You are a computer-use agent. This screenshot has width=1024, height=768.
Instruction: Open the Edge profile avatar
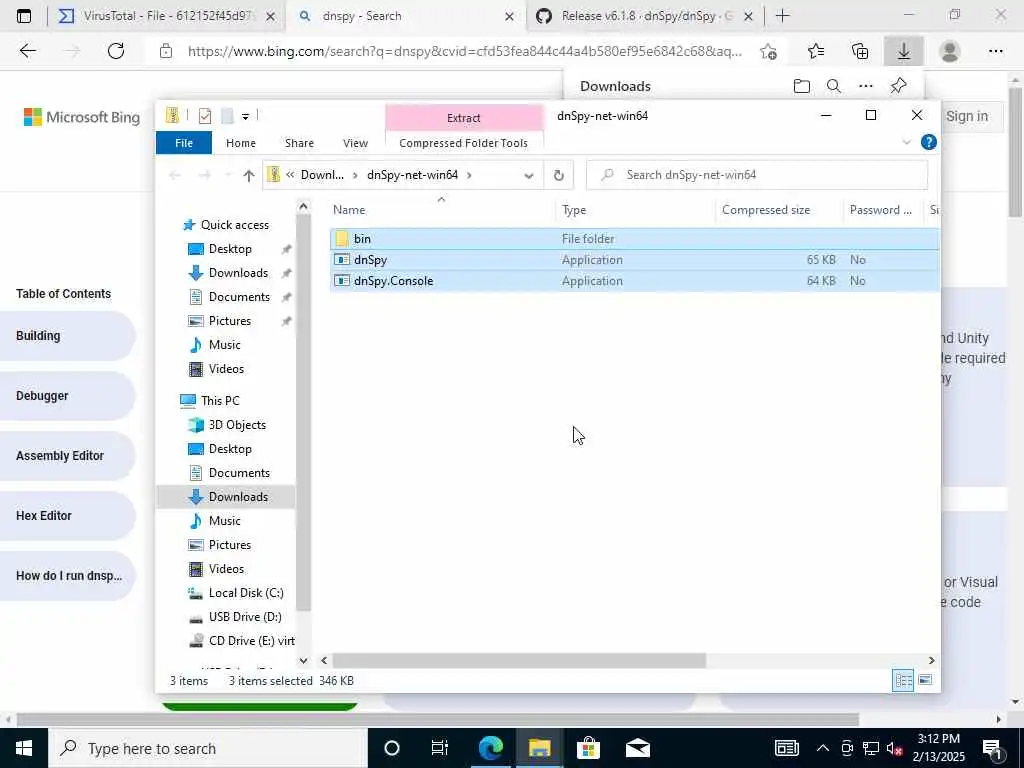[950, 51]
